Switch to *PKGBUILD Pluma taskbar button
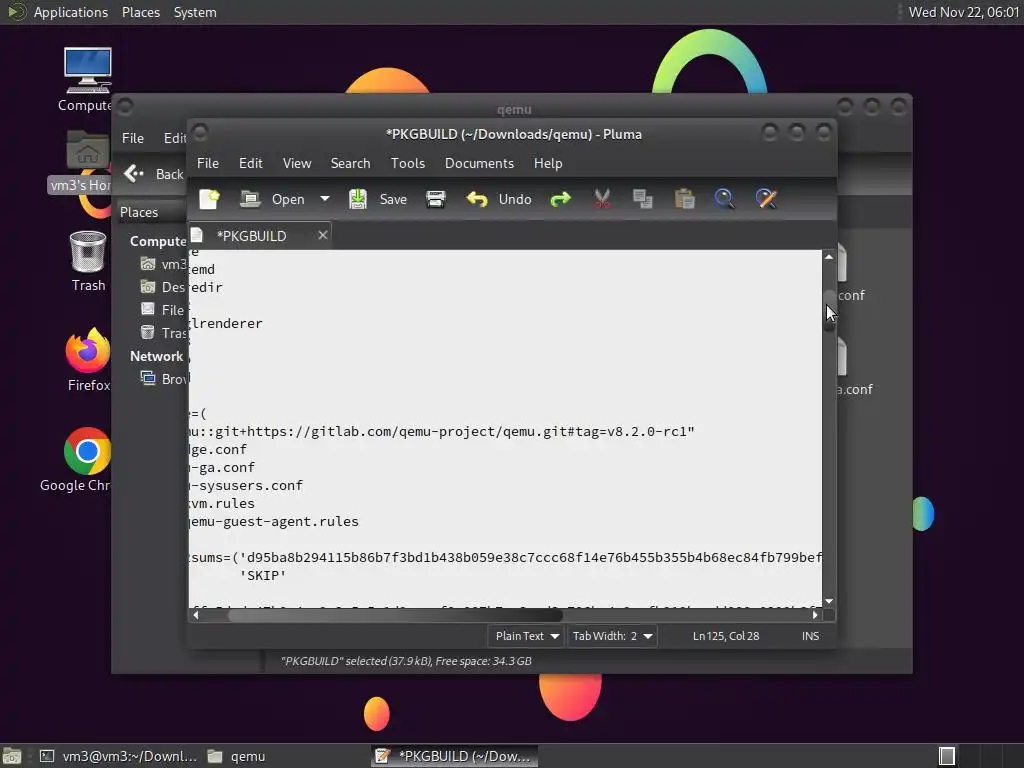This screenshot has width=1024, height=768. click(455, 756)
